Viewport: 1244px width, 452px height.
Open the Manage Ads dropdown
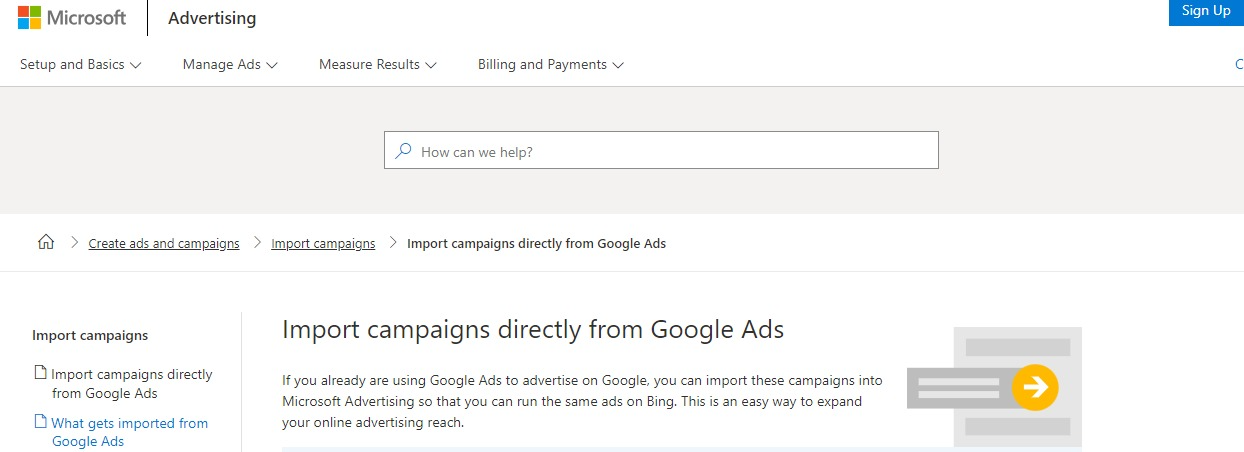230,65
